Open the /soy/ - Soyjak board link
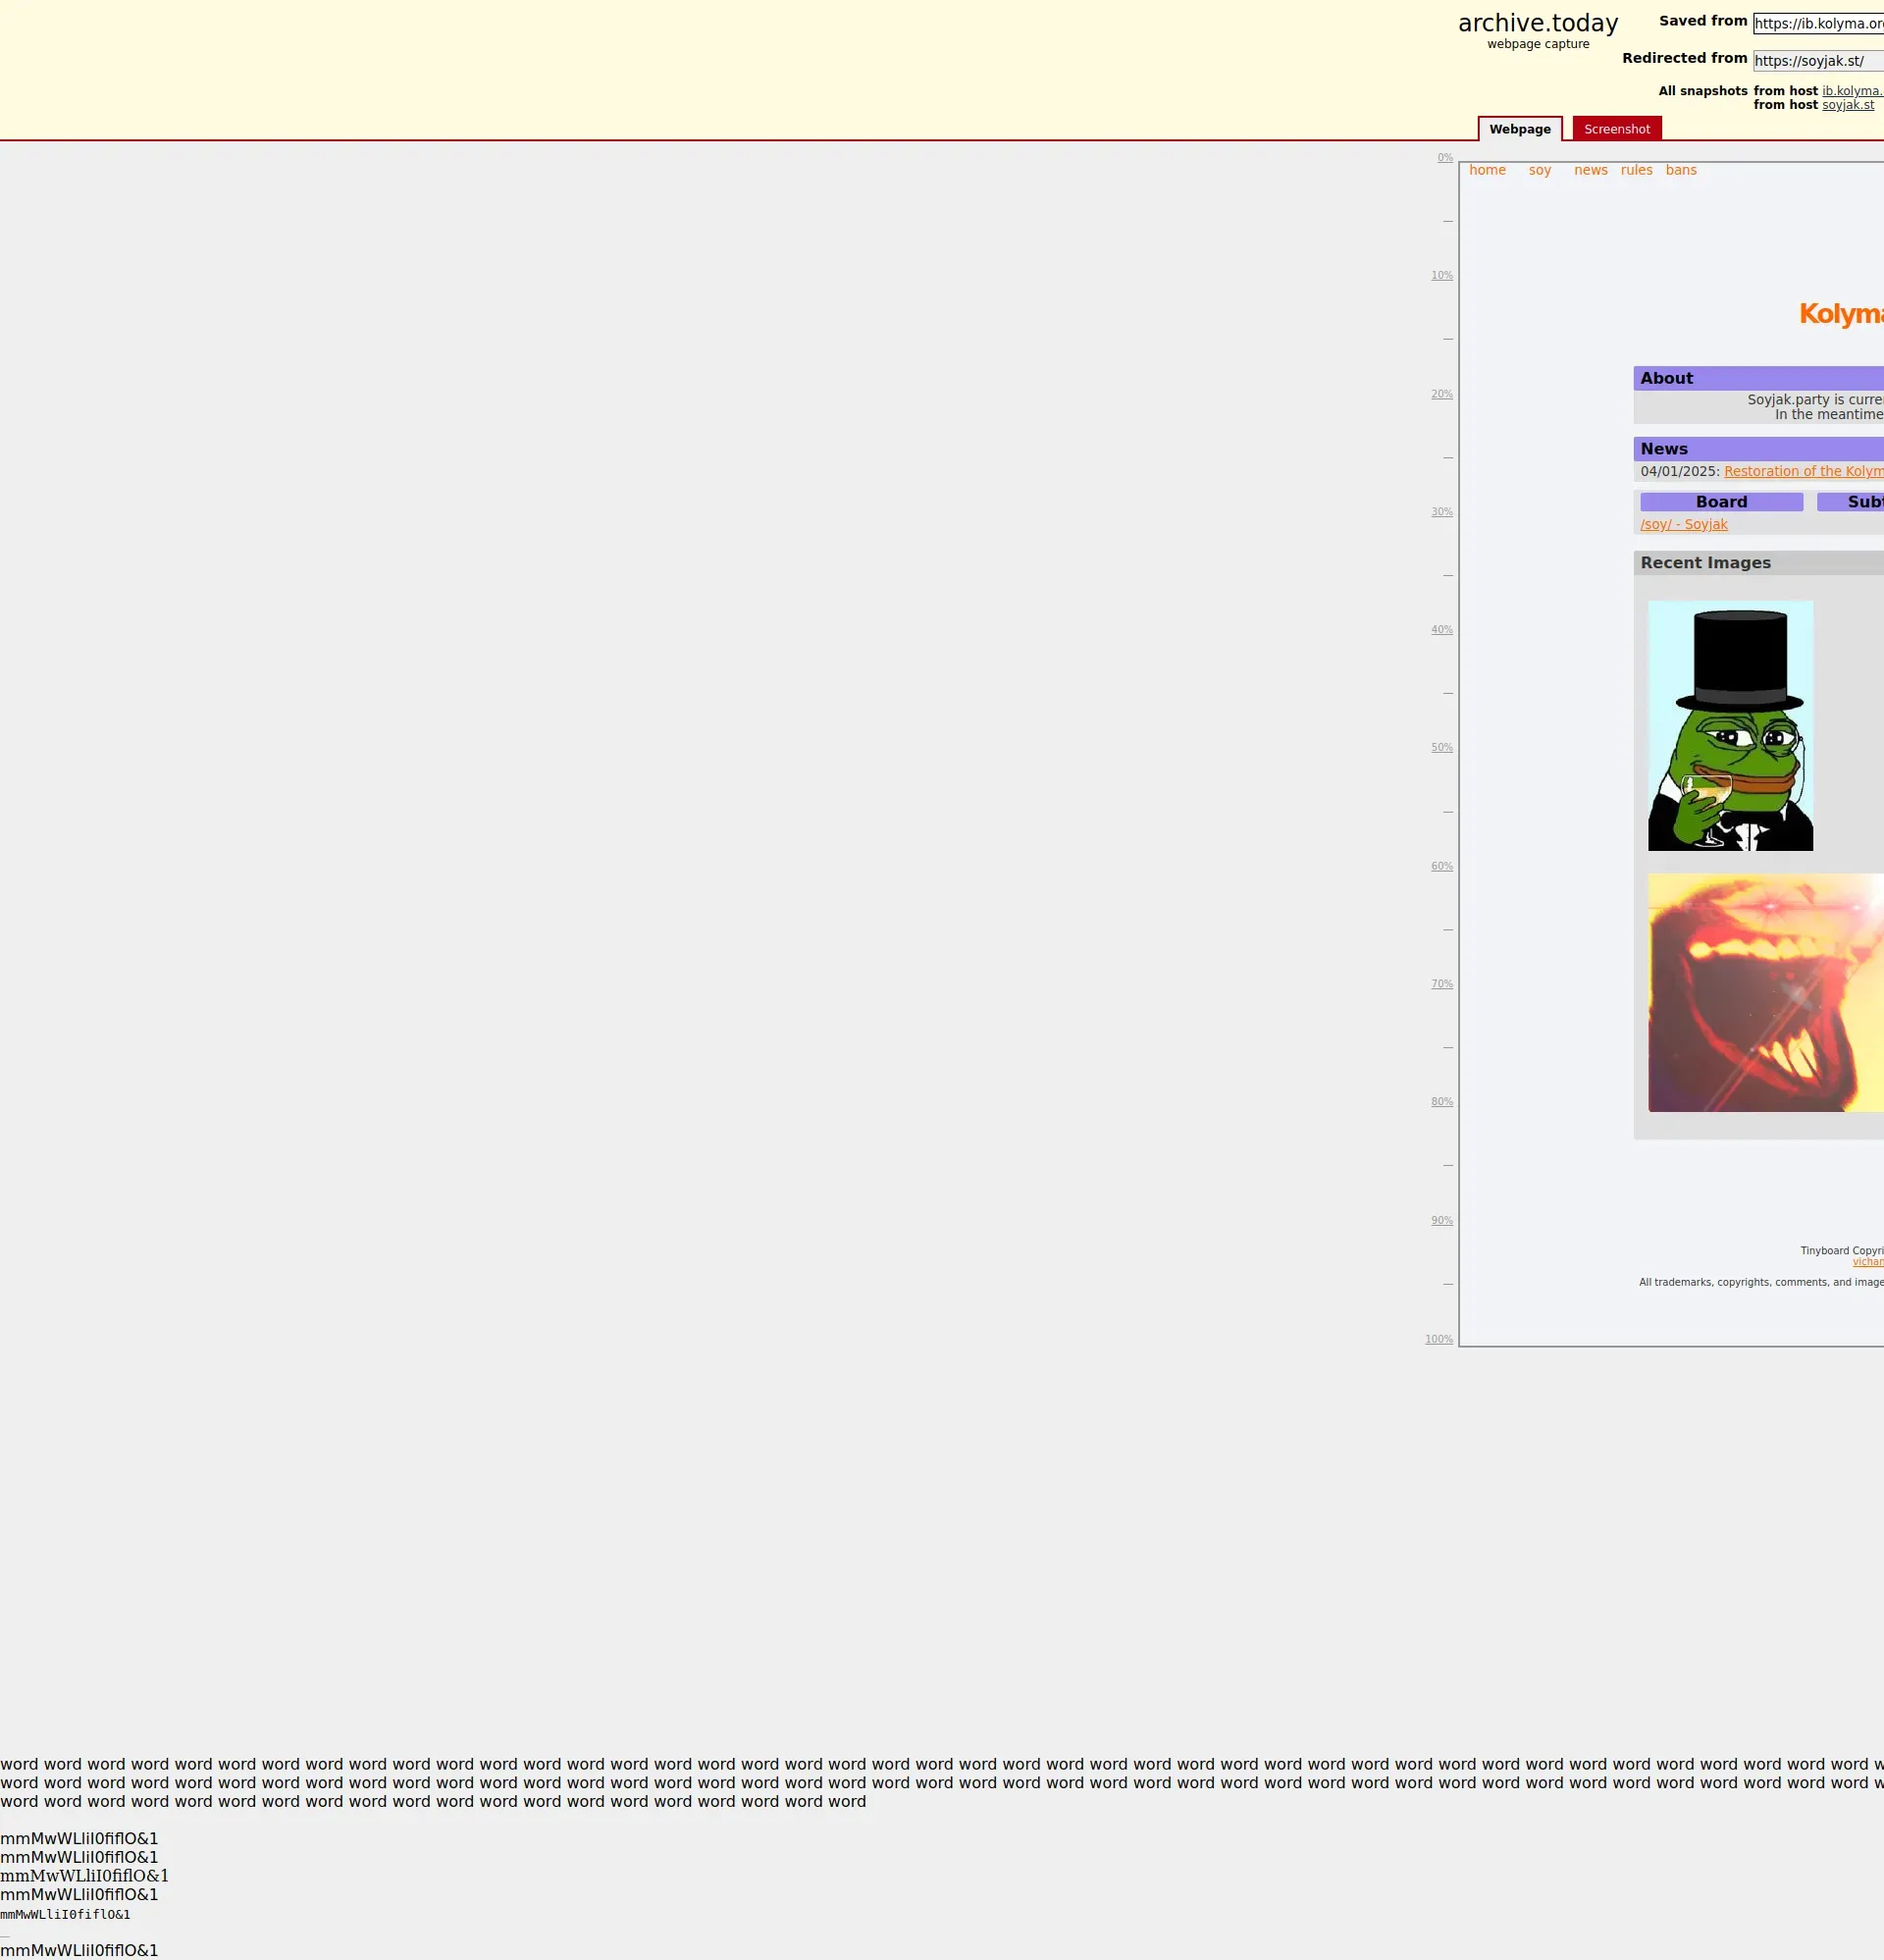This screenshot has height=1960, width=1884. [1683, 524]
